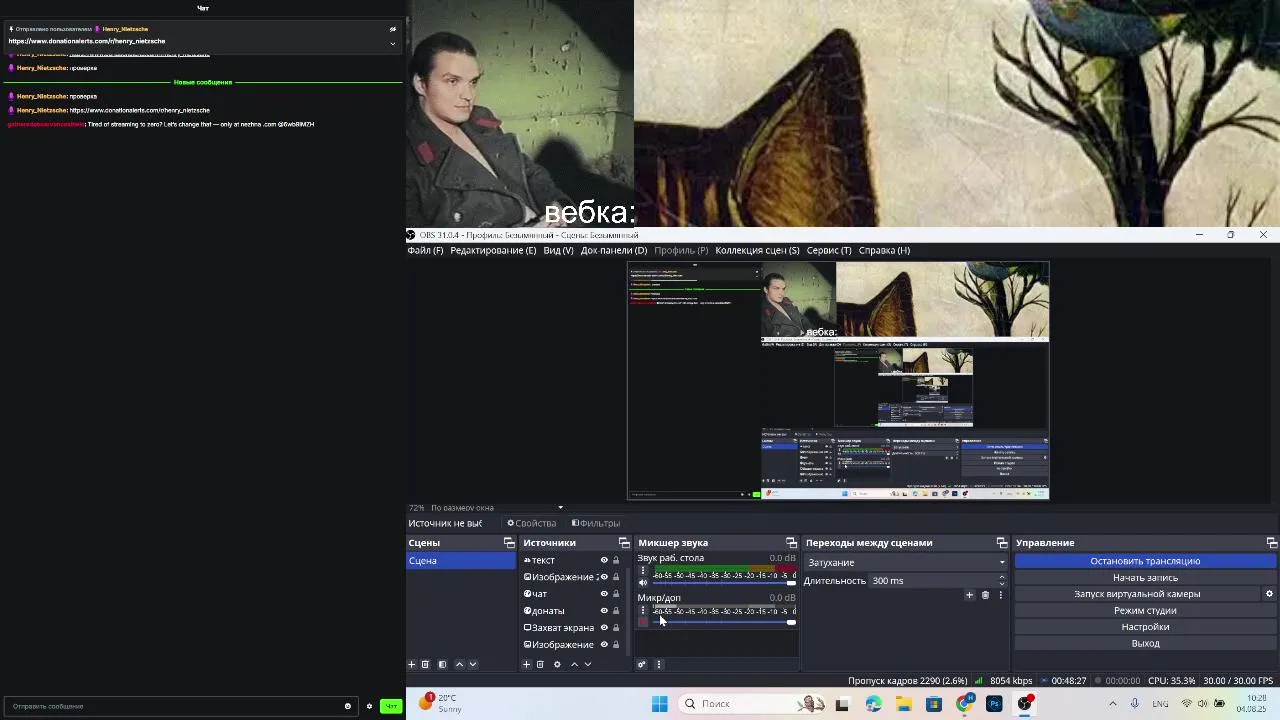Toggle visibility of чат source

(604, 594)
